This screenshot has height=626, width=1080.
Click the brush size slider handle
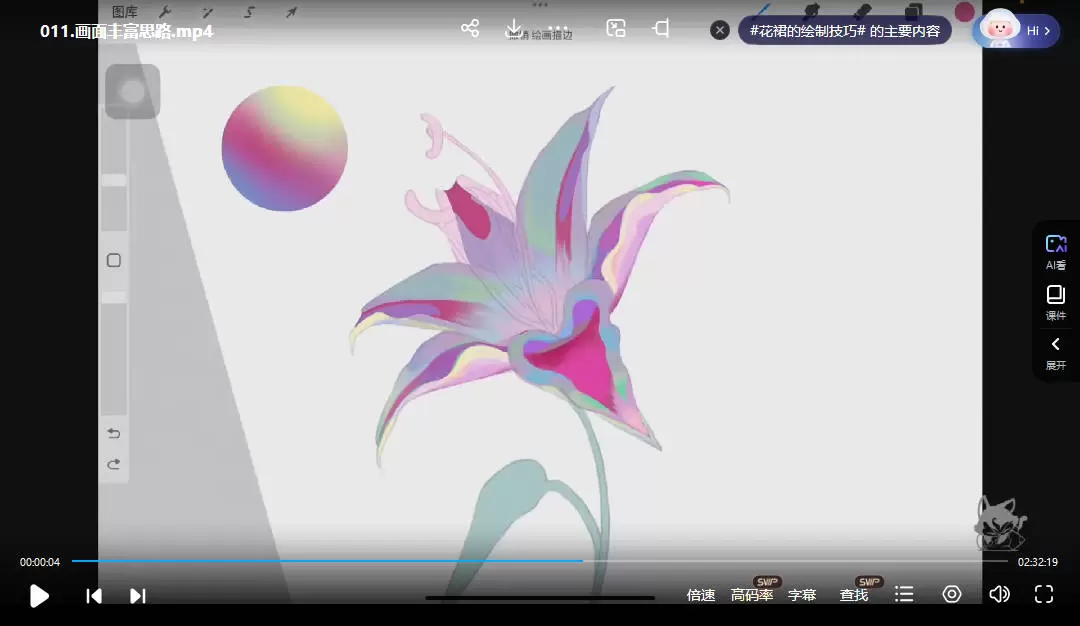tap(114, 180)
